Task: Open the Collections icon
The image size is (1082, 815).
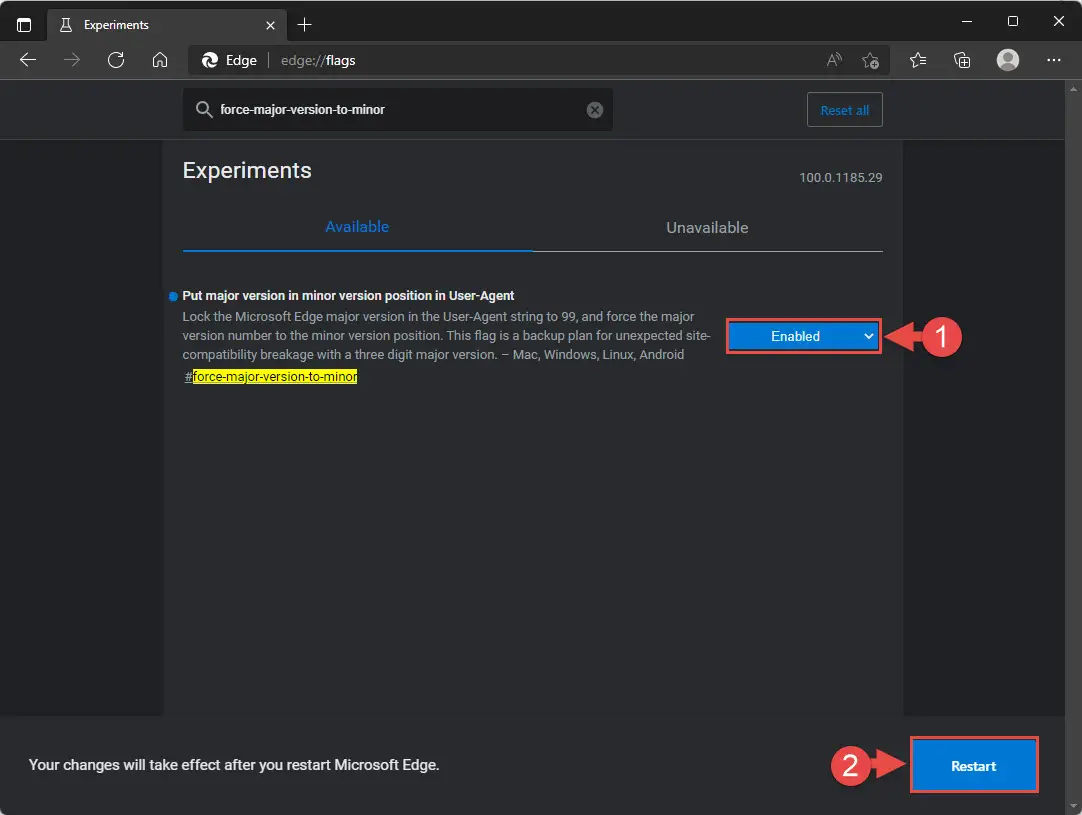Action: click(962, 60)
